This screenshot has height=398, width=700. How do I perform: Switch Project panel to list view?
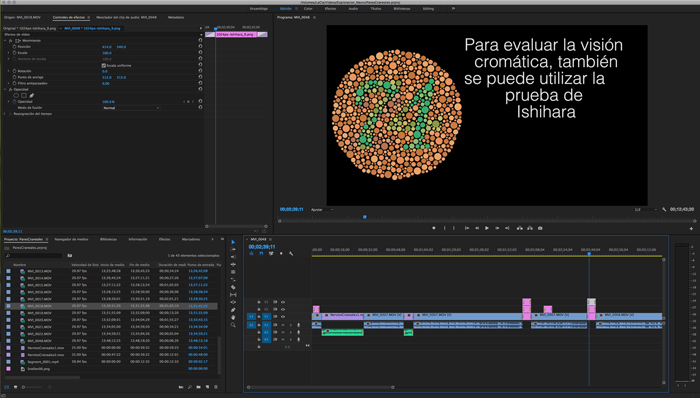[x=7, y=387]
